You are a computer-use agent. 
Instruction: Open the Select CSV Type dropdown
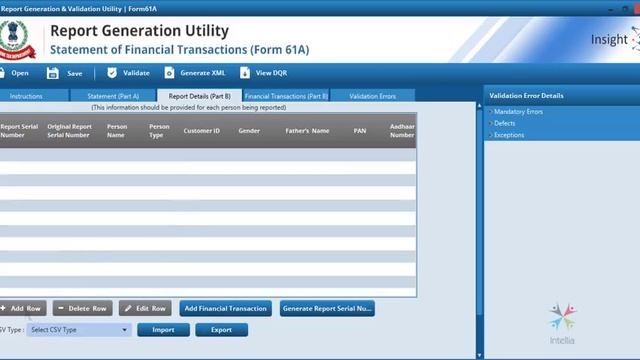(79, 330)
